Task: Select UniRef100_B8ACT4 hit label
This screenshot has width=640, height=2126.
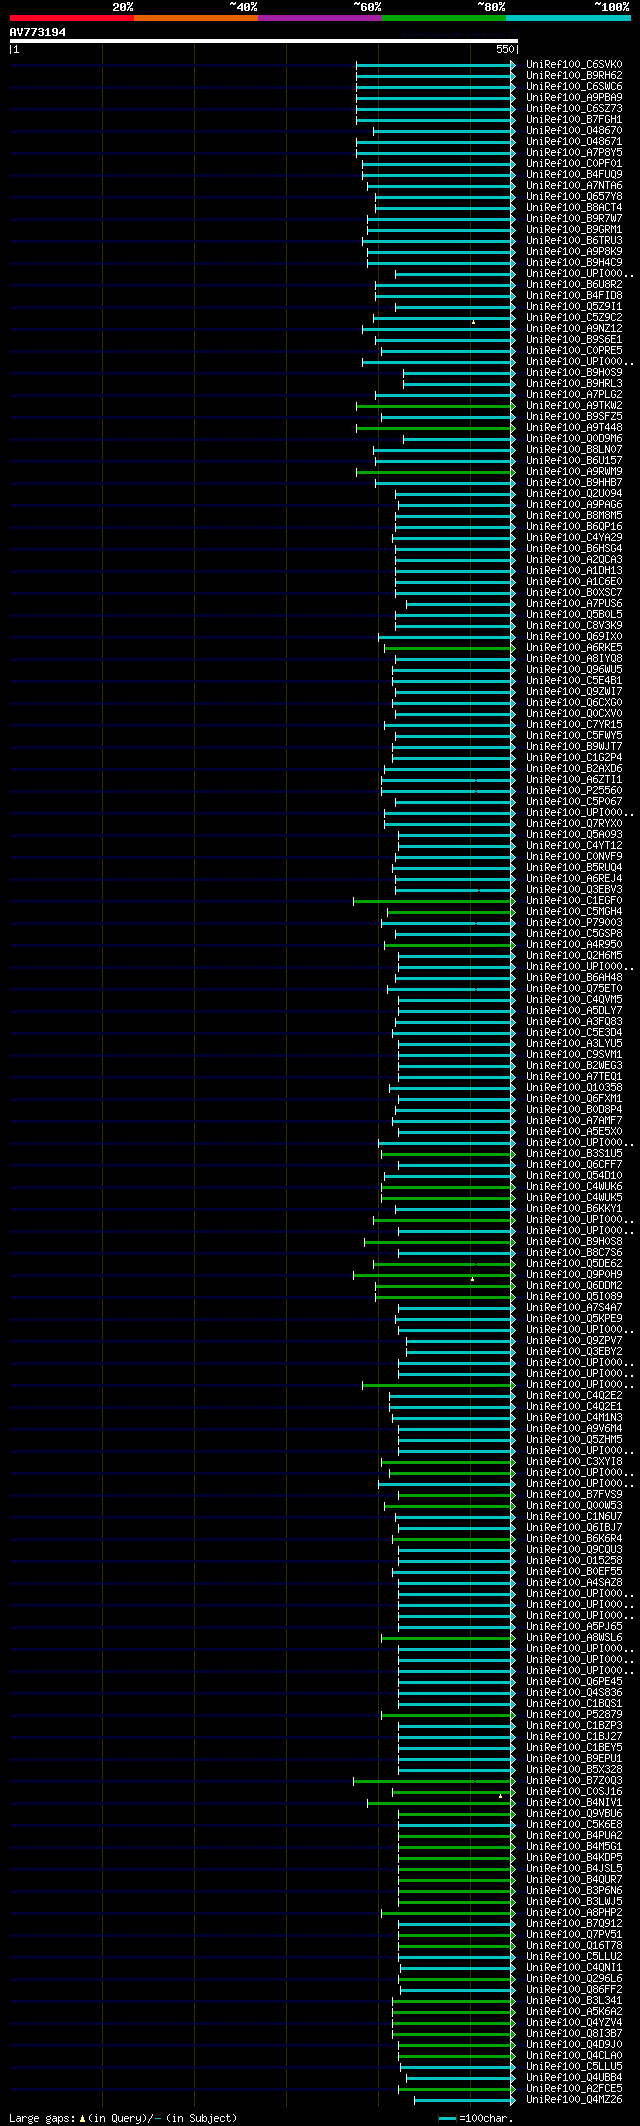Action: 574,208
